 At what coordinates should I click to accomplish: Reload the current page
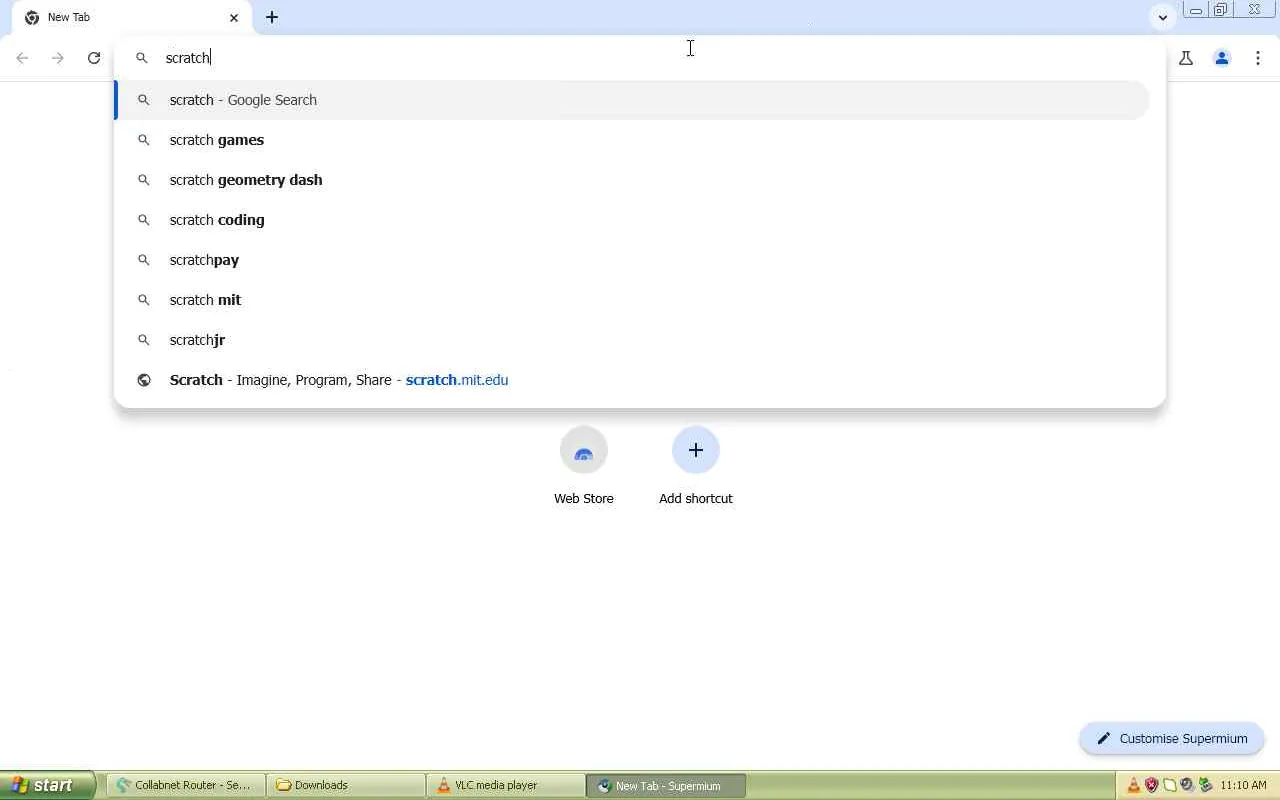[x=94, y=58]
